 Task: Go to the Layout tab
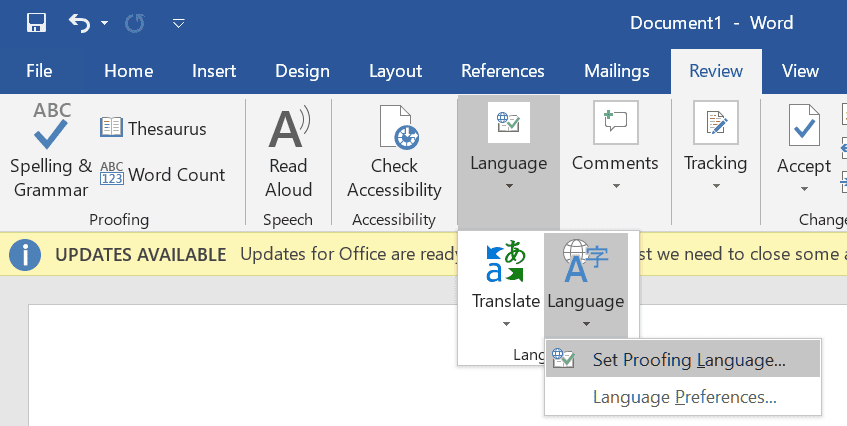click(395, 71)
